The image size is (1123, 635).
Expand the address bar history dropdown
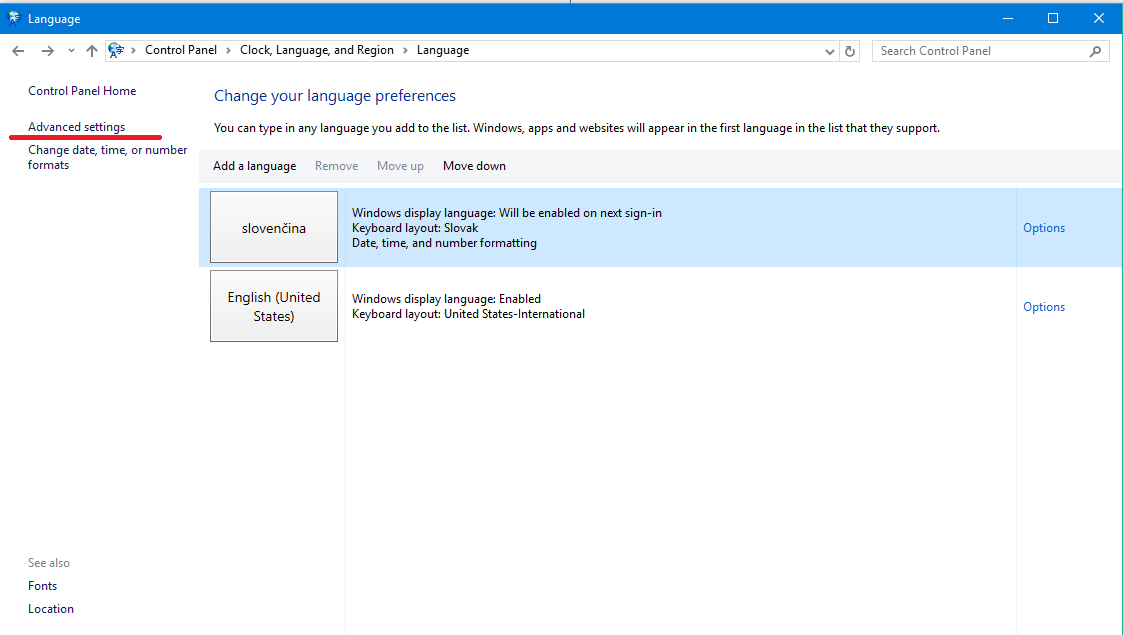pyautogui.click(x=829, y=52)
